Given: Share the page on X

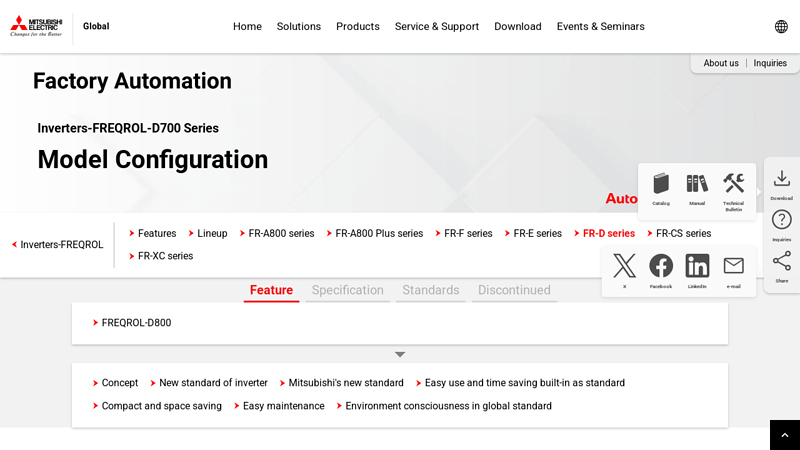Looking at the screenshot, I should (x=624, y=267).
